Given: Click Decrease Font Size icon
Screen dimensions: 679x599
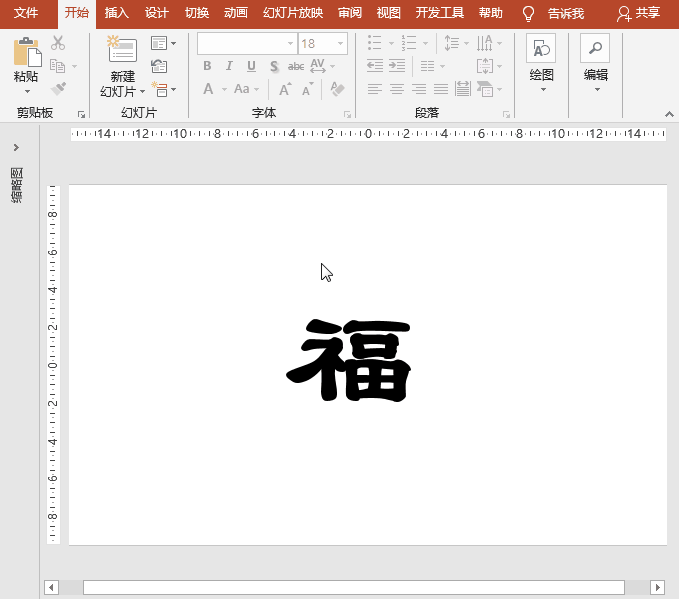Looking at the screenshot, I should [308, 89].
